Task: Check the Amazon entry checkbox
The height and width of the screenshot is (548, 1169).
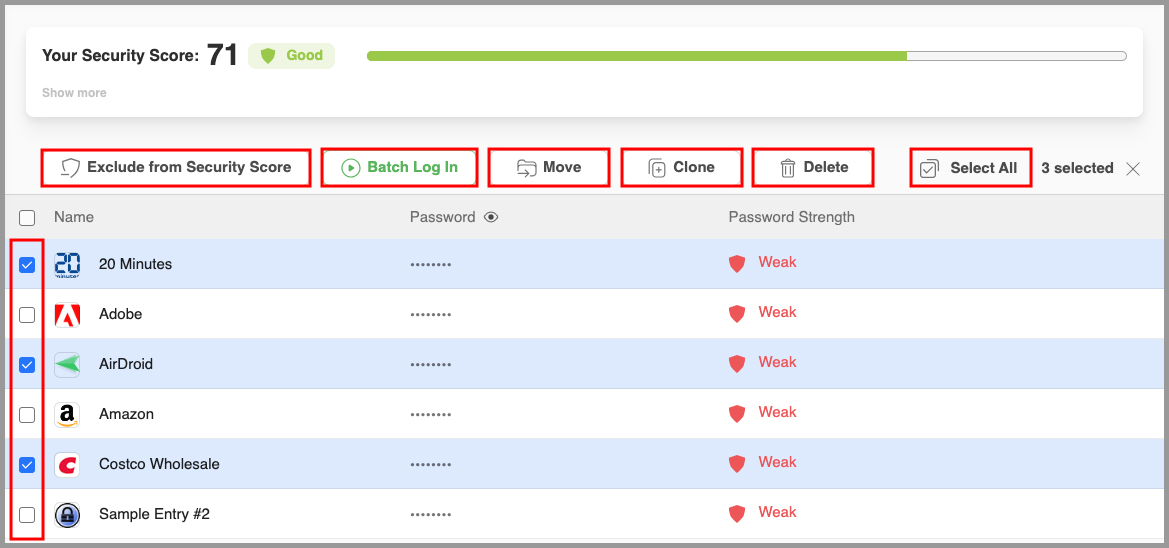Action: (27, 415)
